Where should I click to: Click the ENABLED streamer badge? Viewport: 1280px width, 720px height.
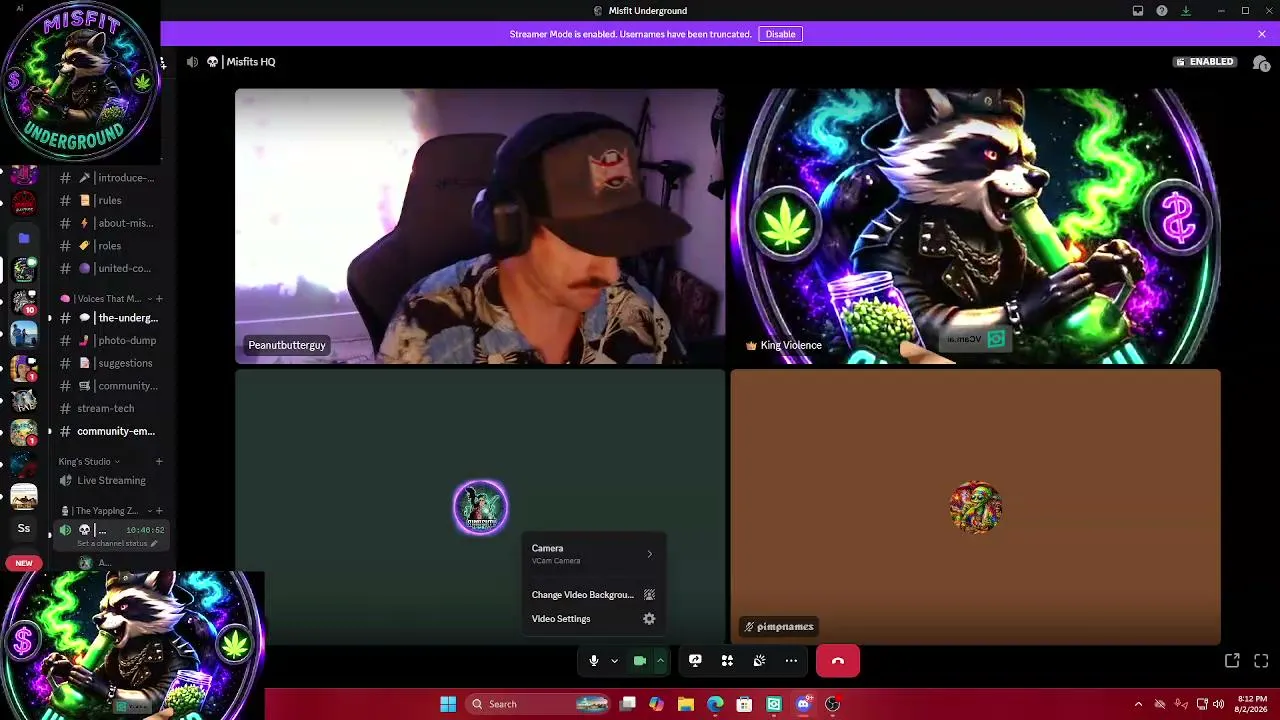tap(1205, 62)
